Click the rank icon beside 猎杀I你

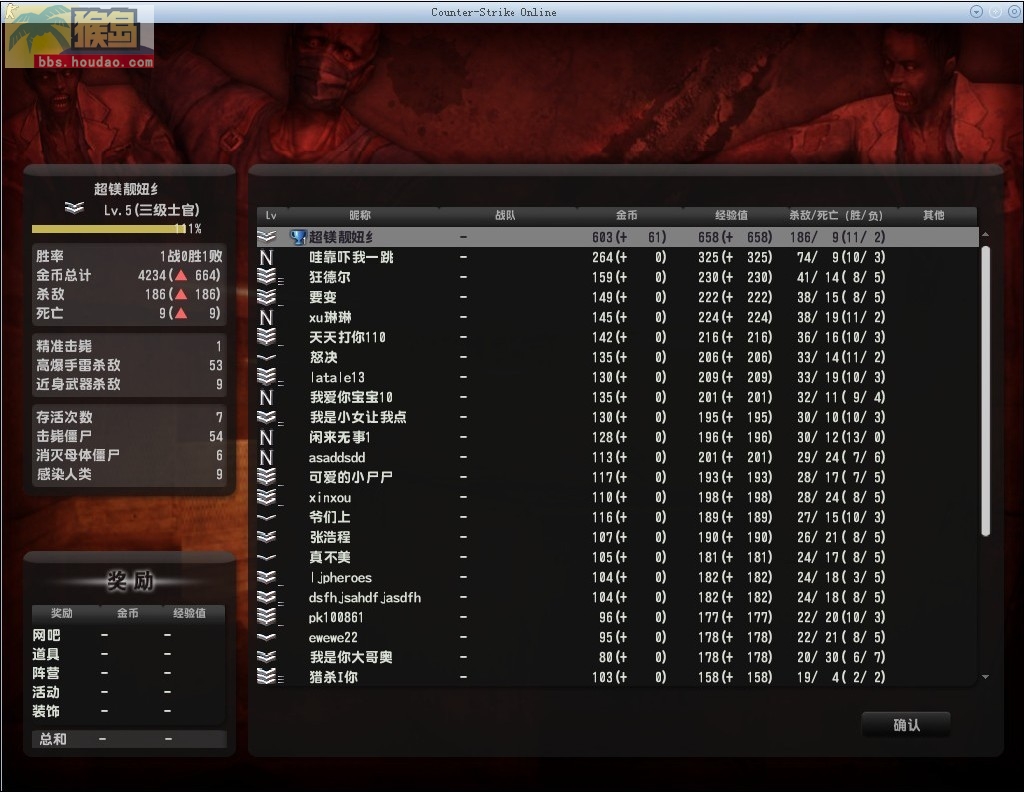point(268,677)
